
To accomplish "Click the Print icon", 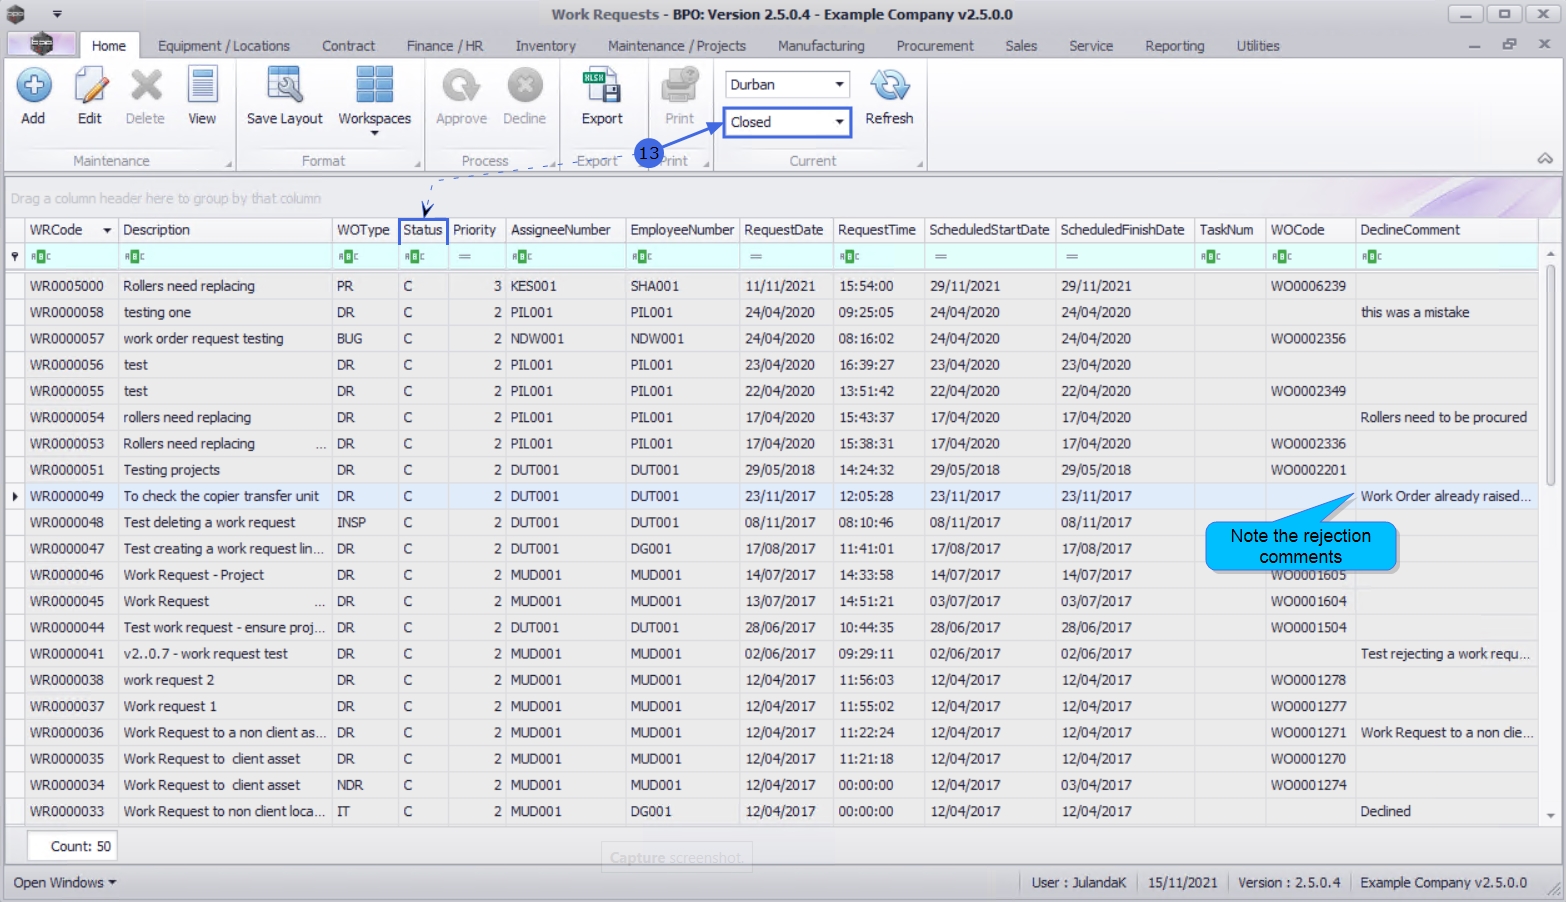I will tap(679, 87).
